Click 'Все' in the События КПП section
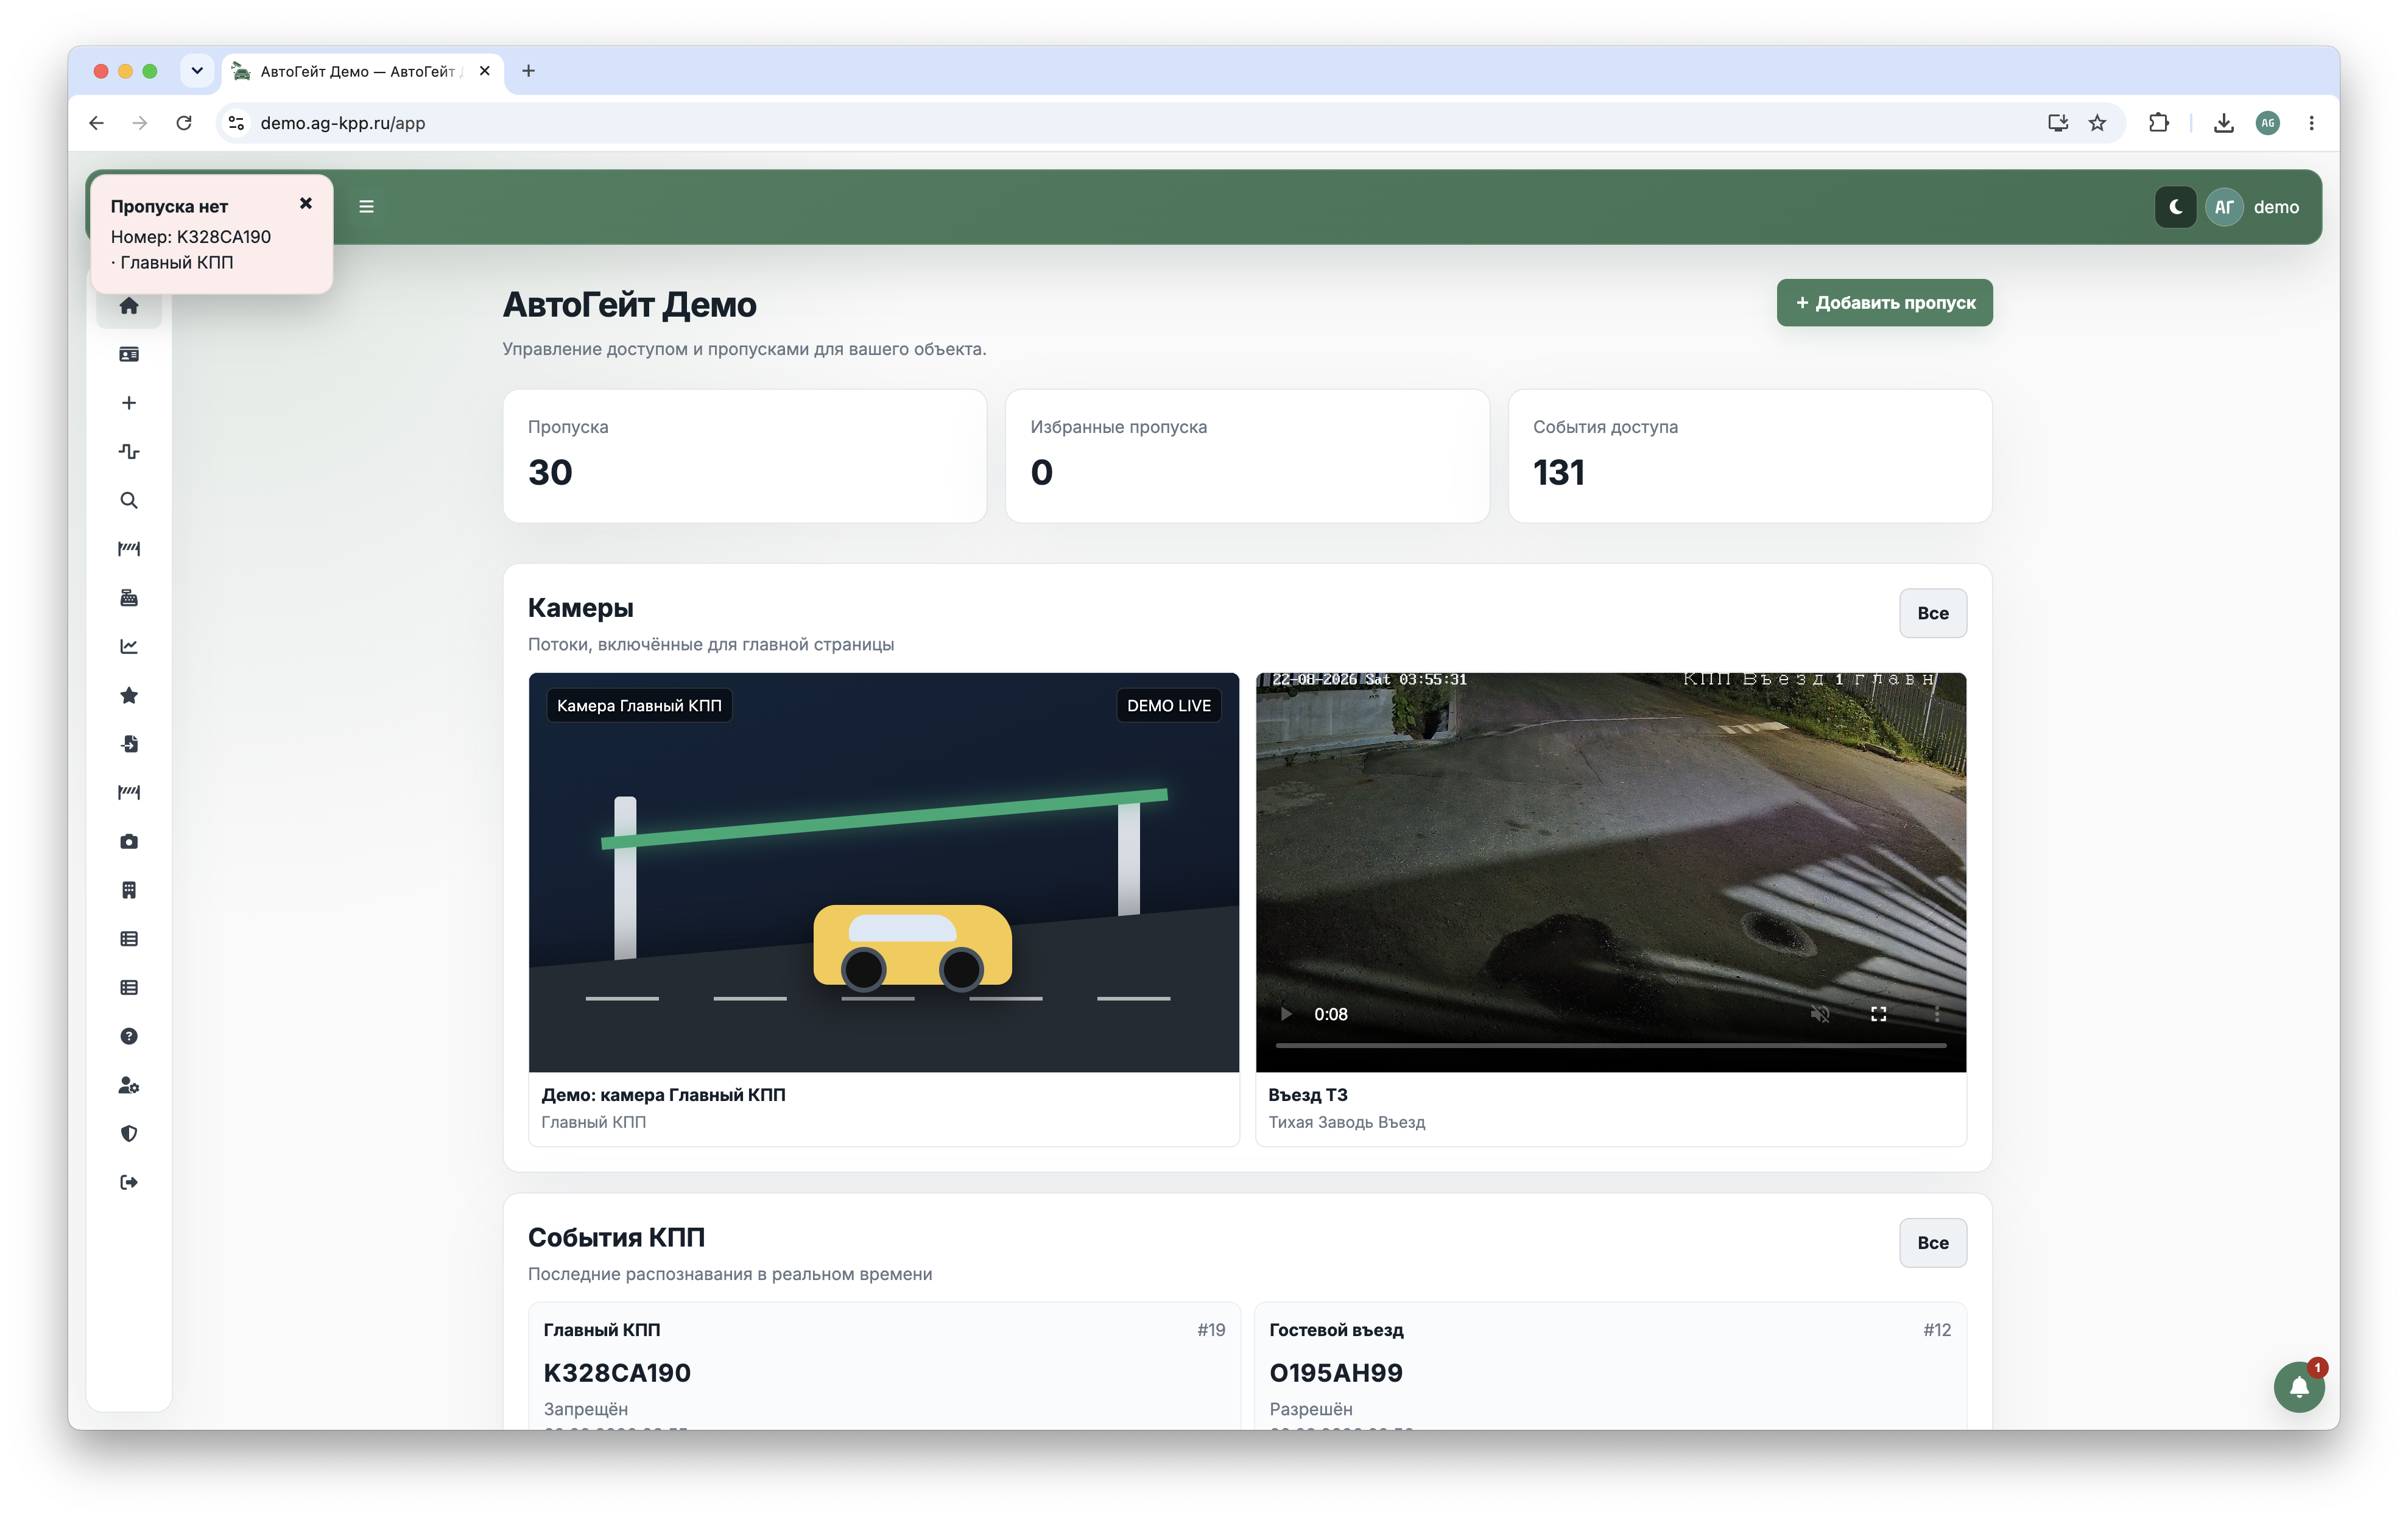Image resolution: width=2408 pixels, height=1520 pixels. click(1932, 1243)
